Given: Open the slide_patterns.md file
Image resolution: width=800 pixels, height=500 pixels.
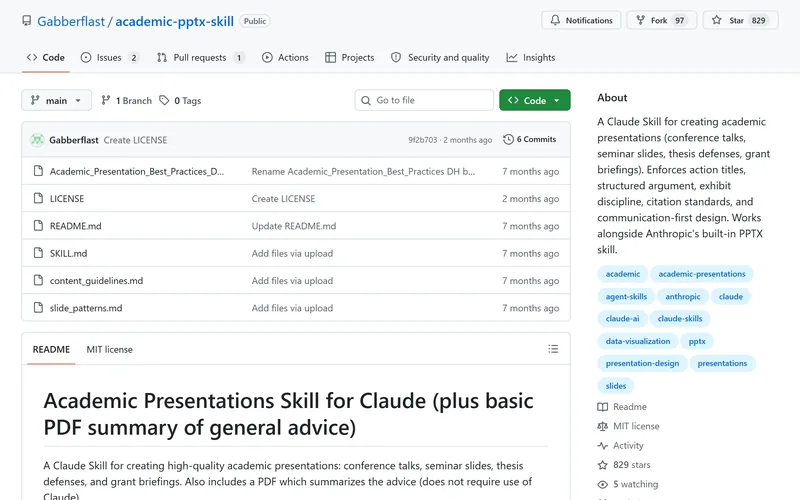Looking at the screenshot, I should pos(86,308).
